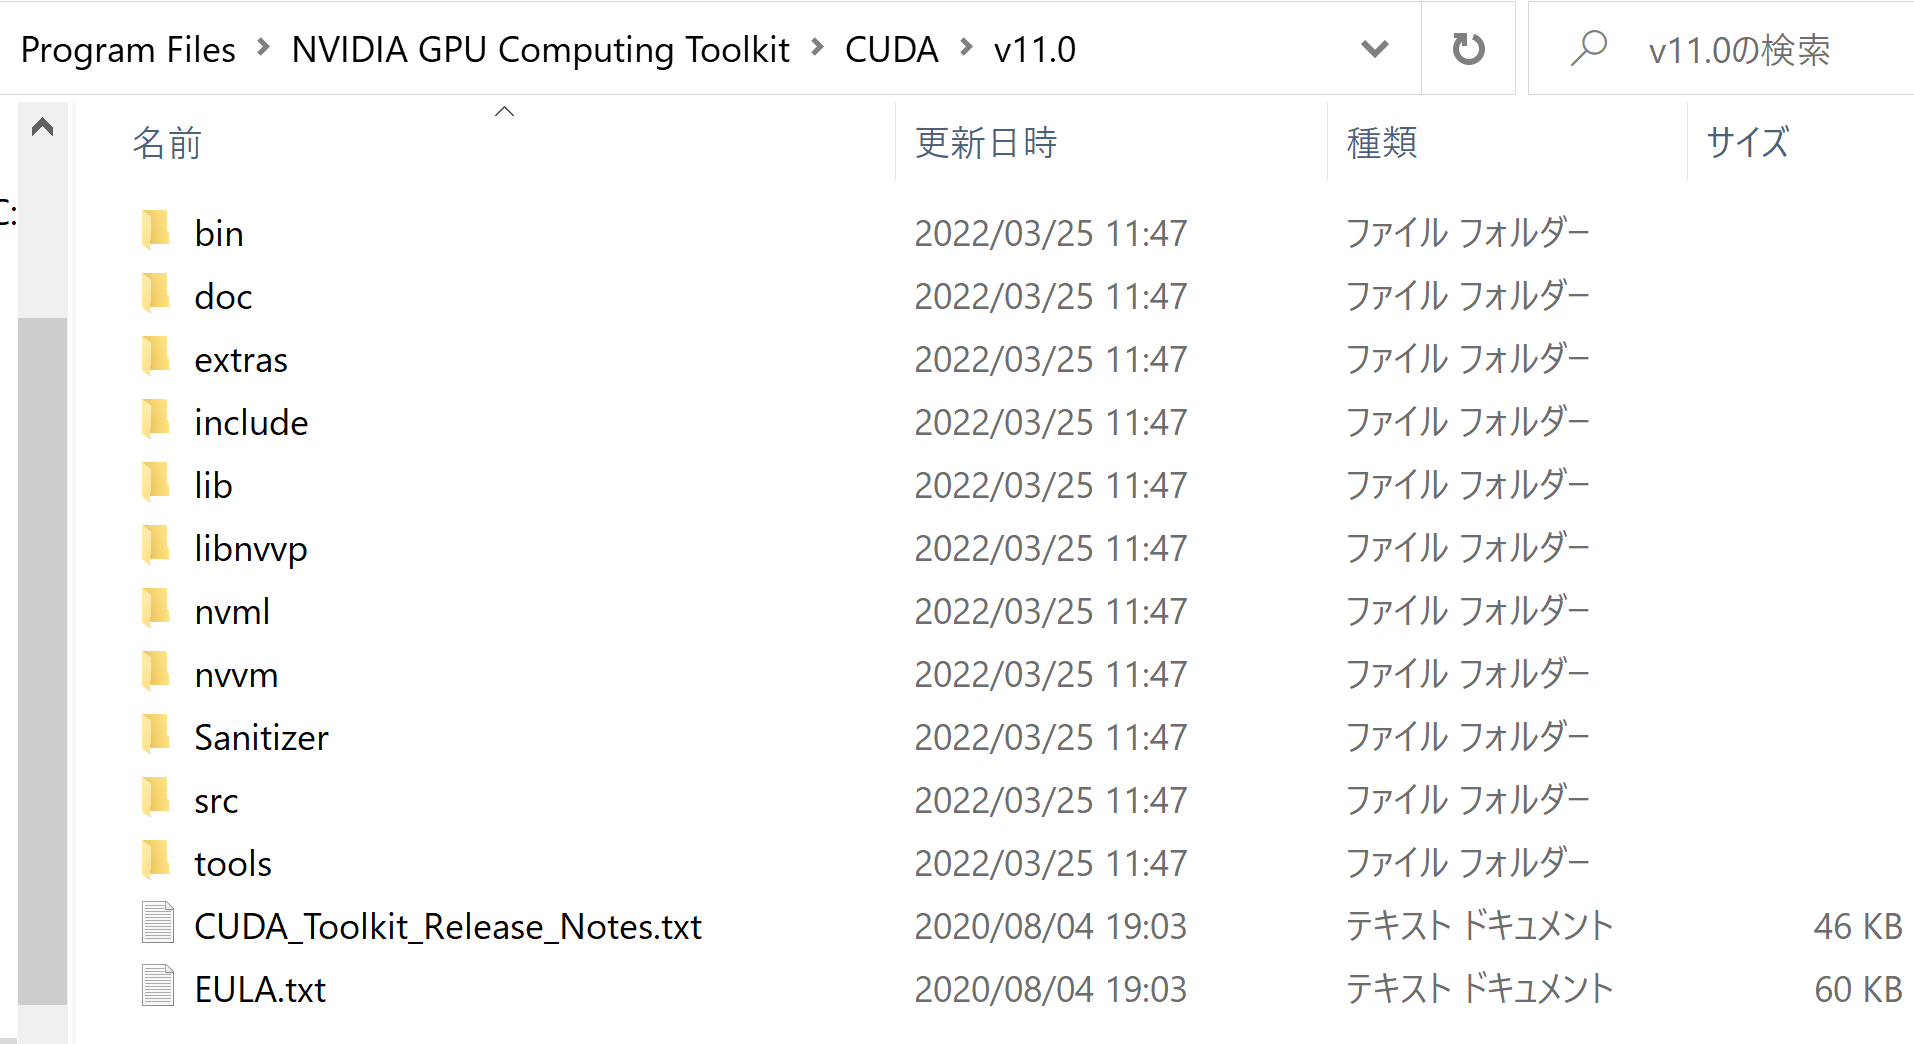Image resolution: width=1914 pixels, height=1044 pixels.
Task: Sort by the 更新日時 column header
Action: tap(986, 143)
